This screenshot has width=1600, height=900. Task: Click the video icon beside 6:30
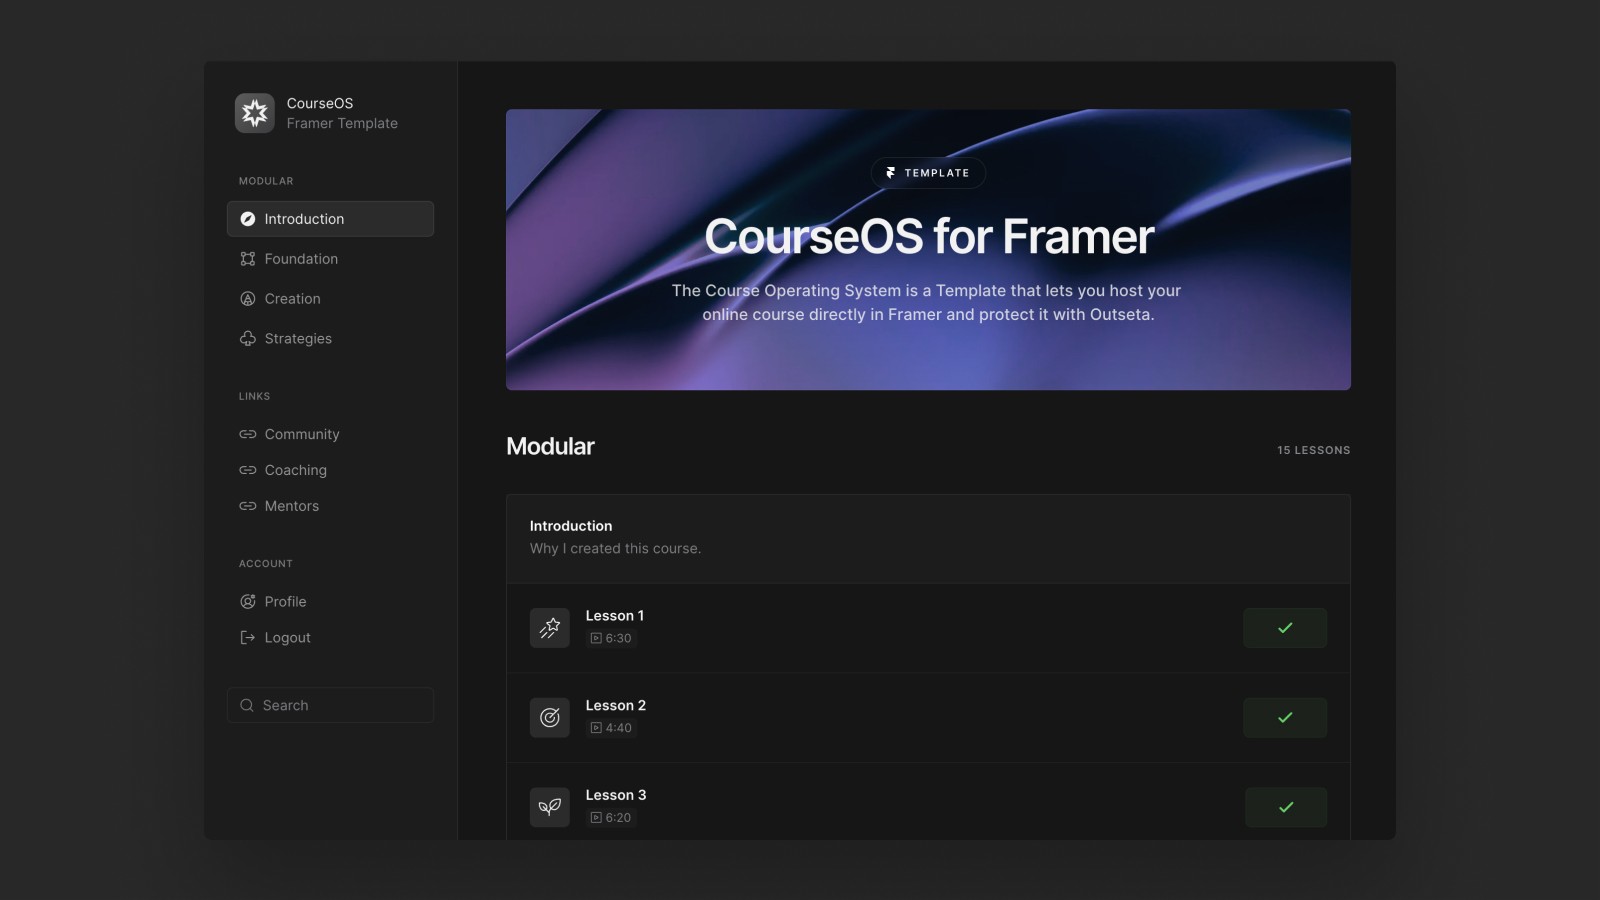pyautogui.click(x=596, y=638)
